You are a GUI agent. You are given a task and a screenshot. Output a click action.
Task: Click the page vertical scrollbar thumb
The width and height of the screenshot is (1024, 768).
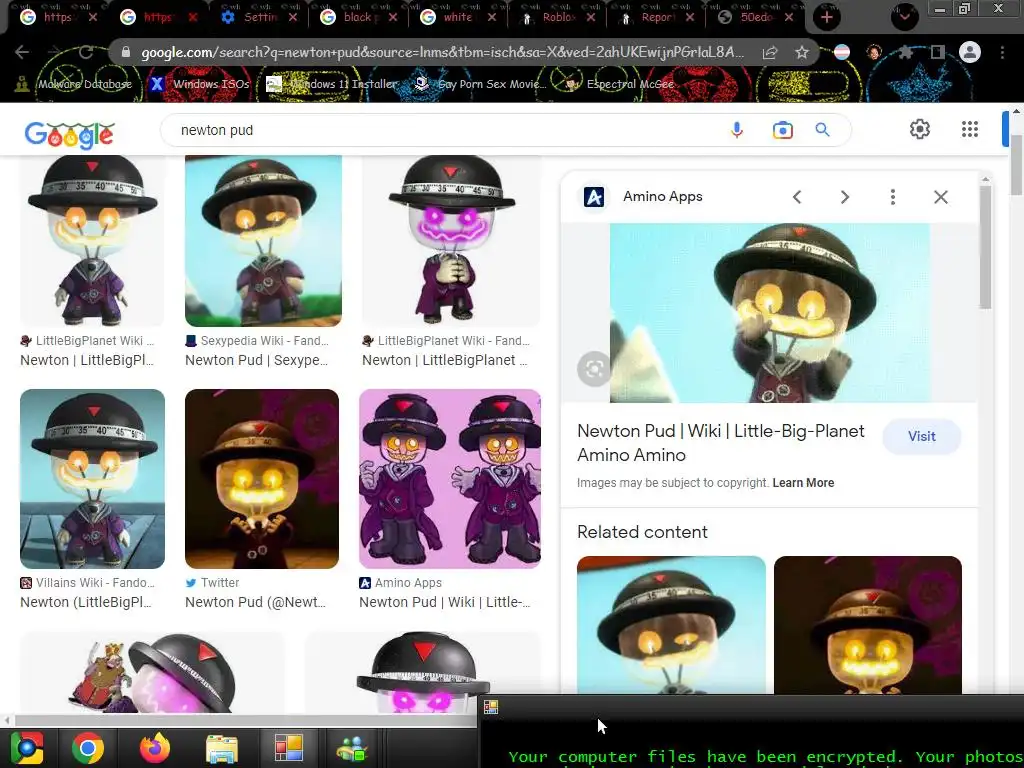pos(1016,164)
